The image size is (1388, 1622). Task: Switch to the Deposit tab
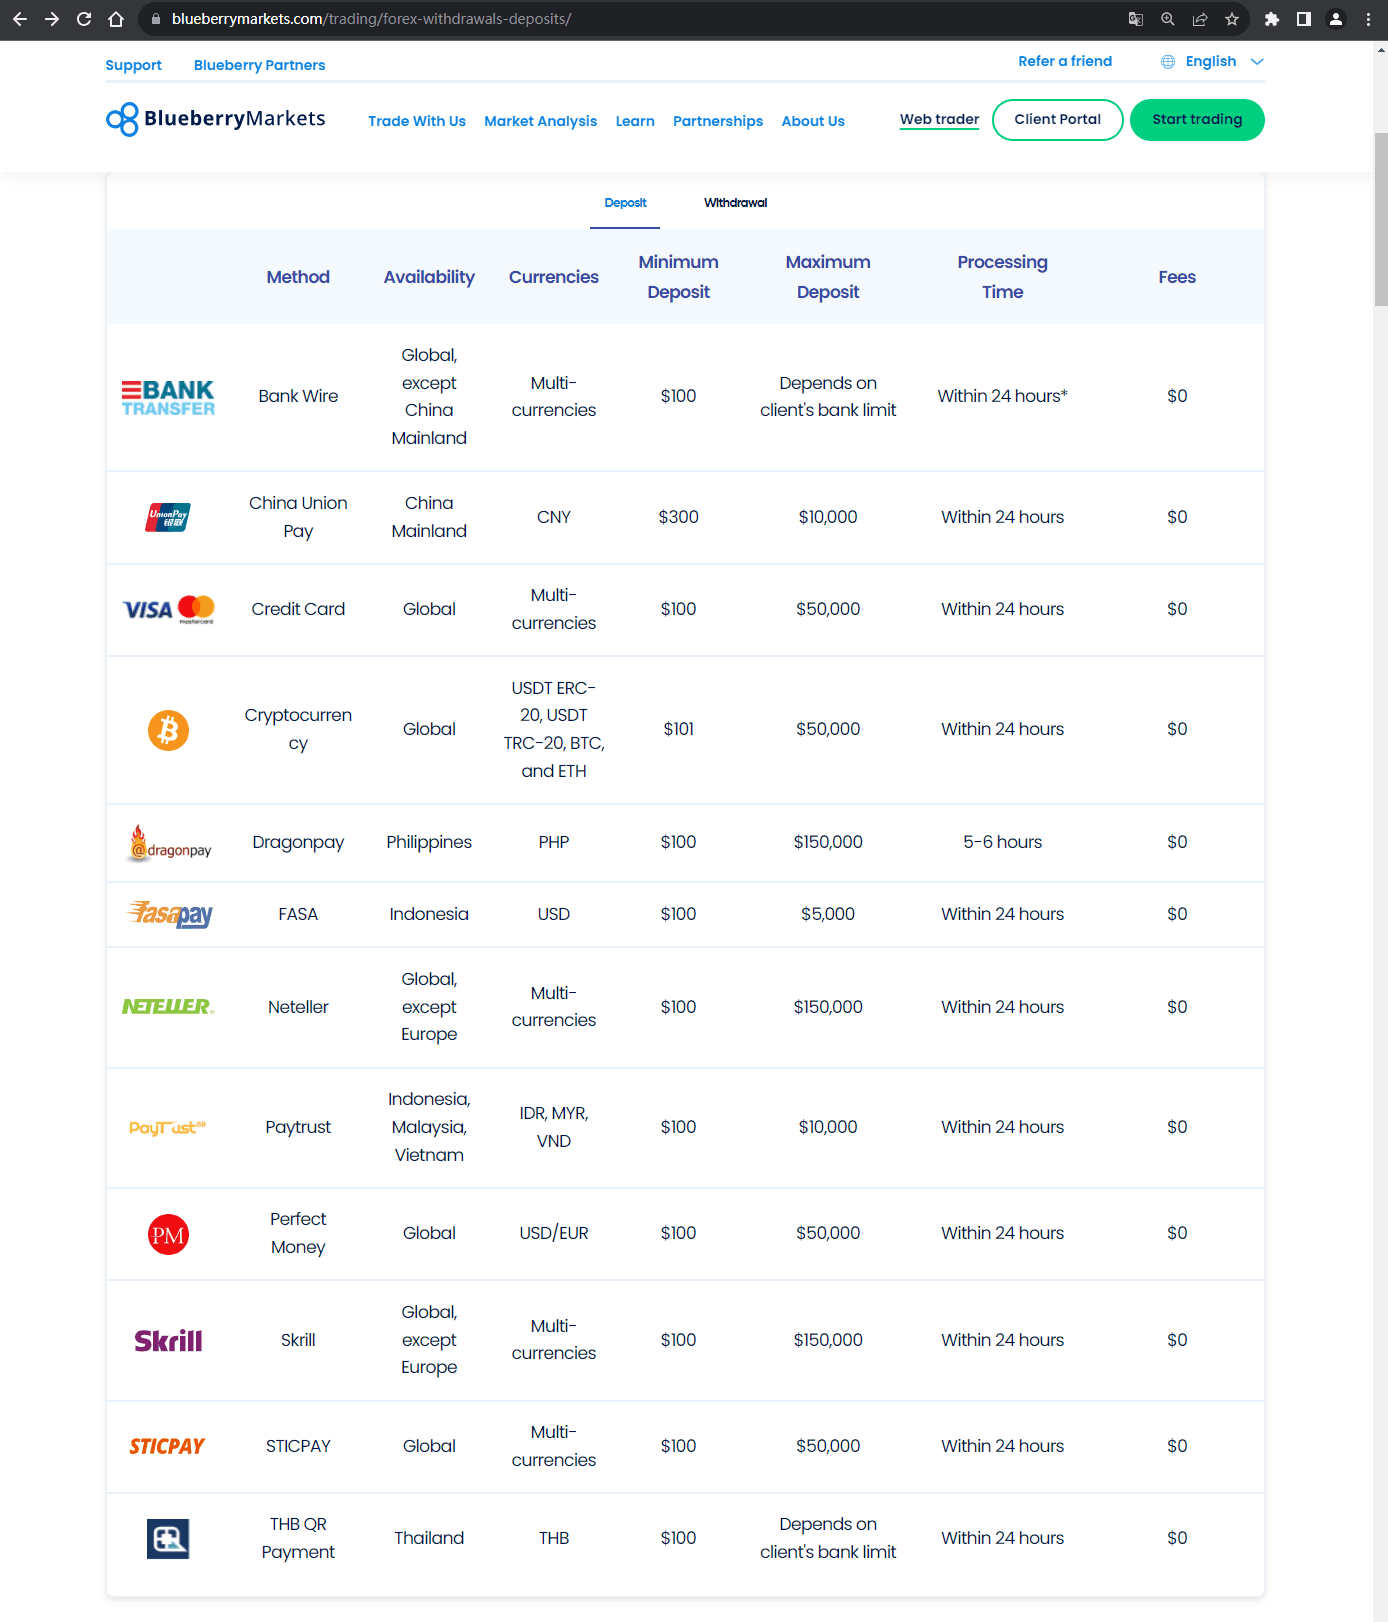[625, 203]
